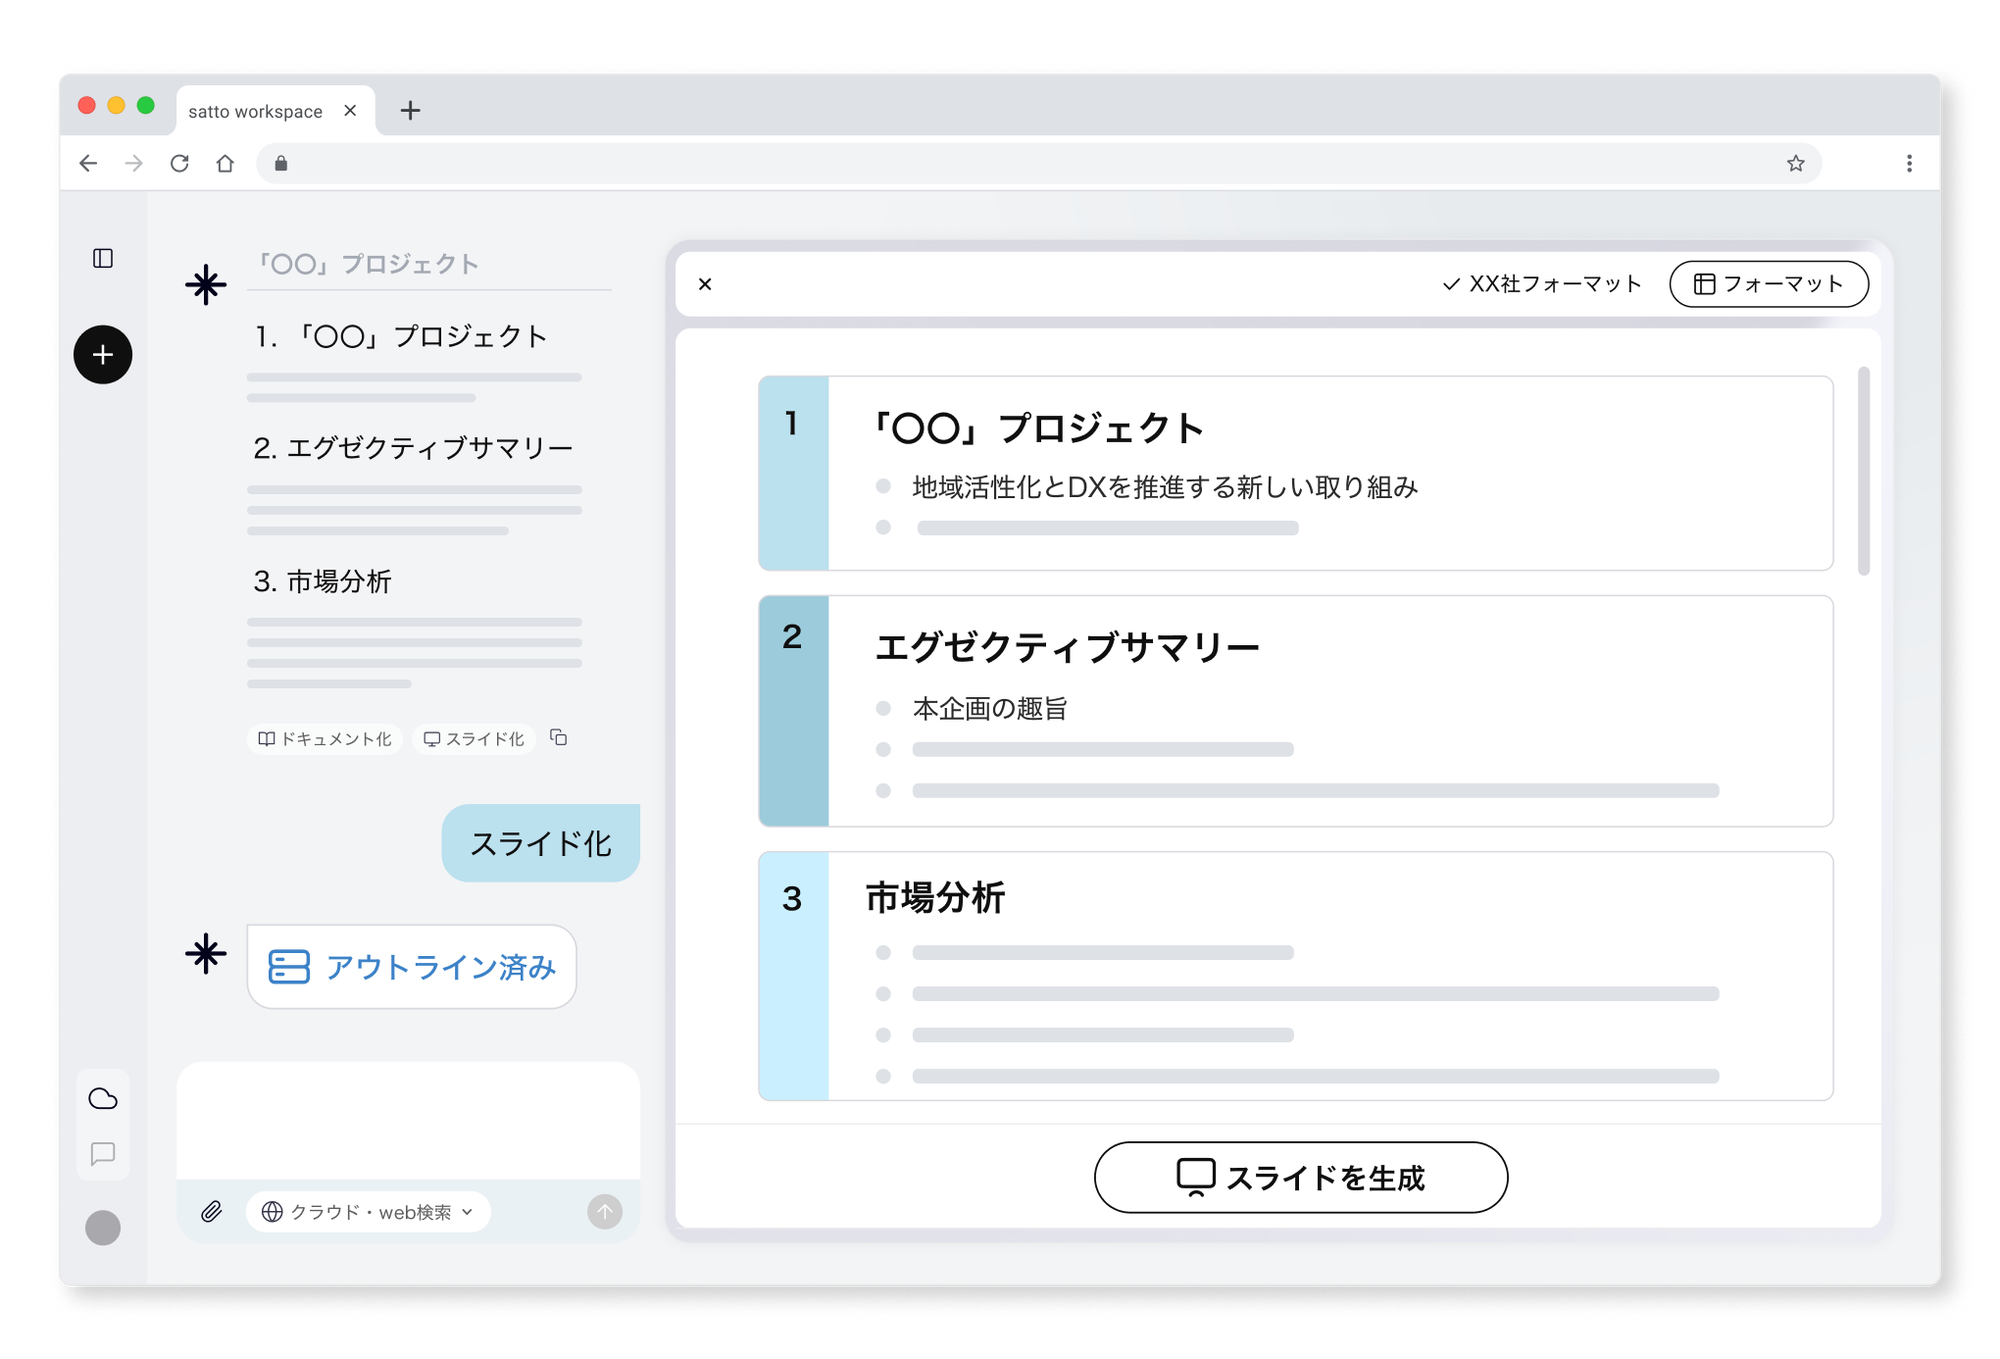Click the アウトライン済み status button

(411, 966)
